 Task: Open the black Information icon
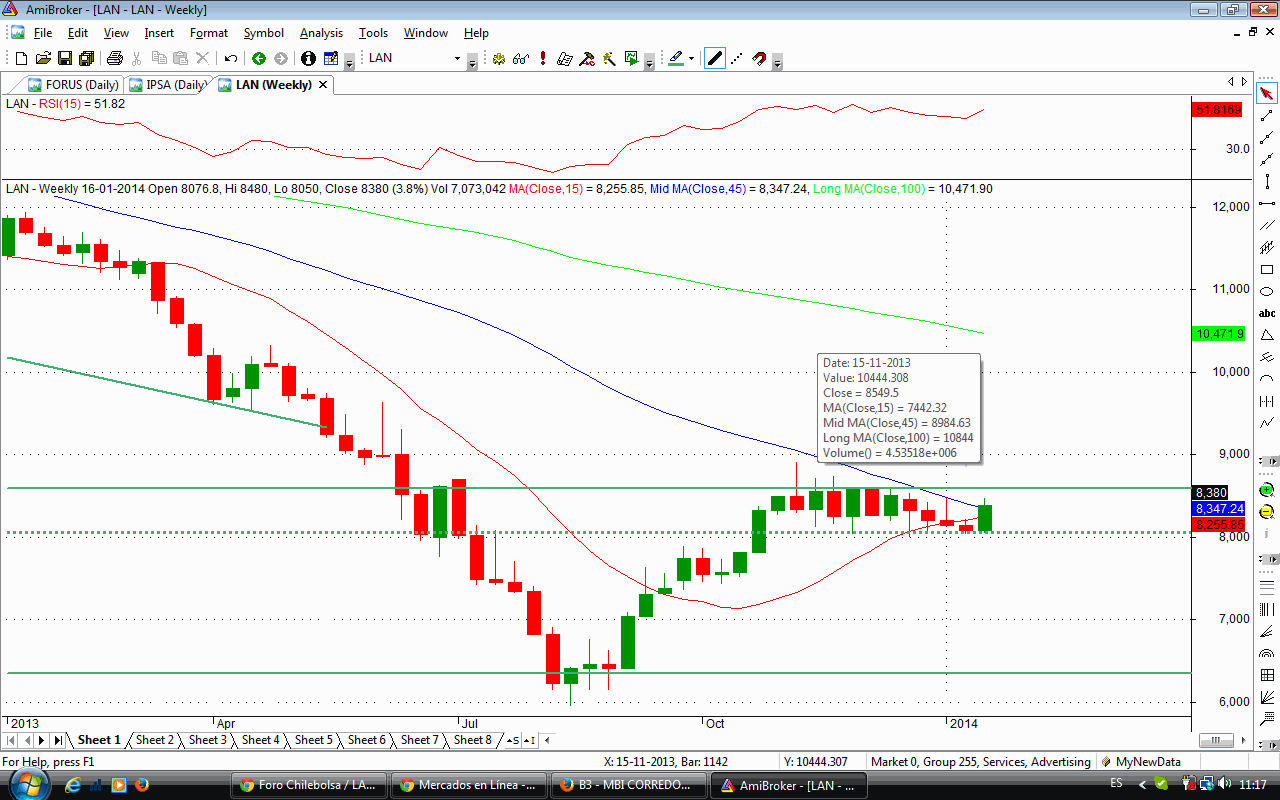point(308,59)
